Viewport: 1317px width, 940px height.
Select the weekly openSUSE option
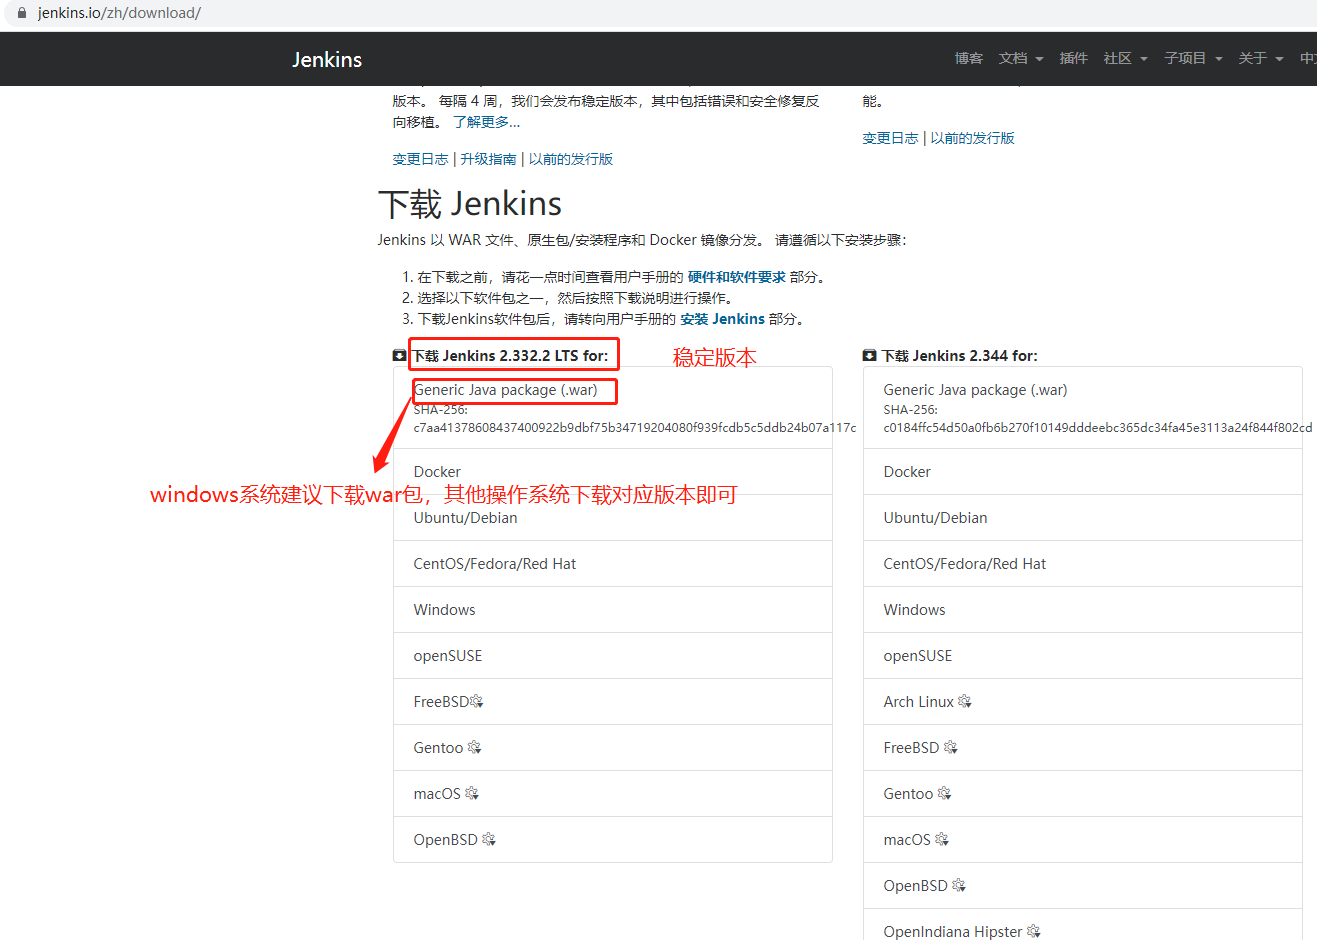(1083, 656)
